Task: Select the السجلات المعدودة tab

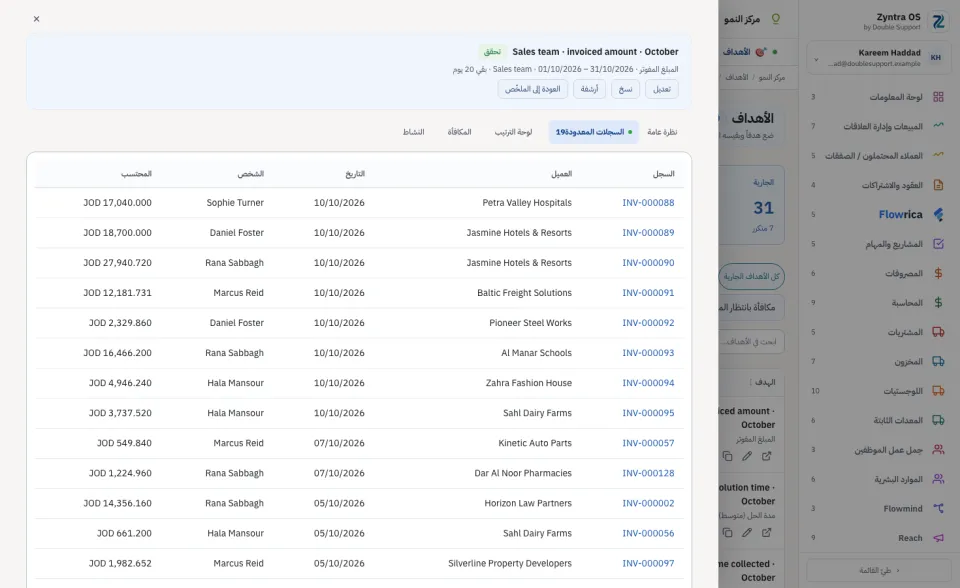Action: click(x=593, y=132)
